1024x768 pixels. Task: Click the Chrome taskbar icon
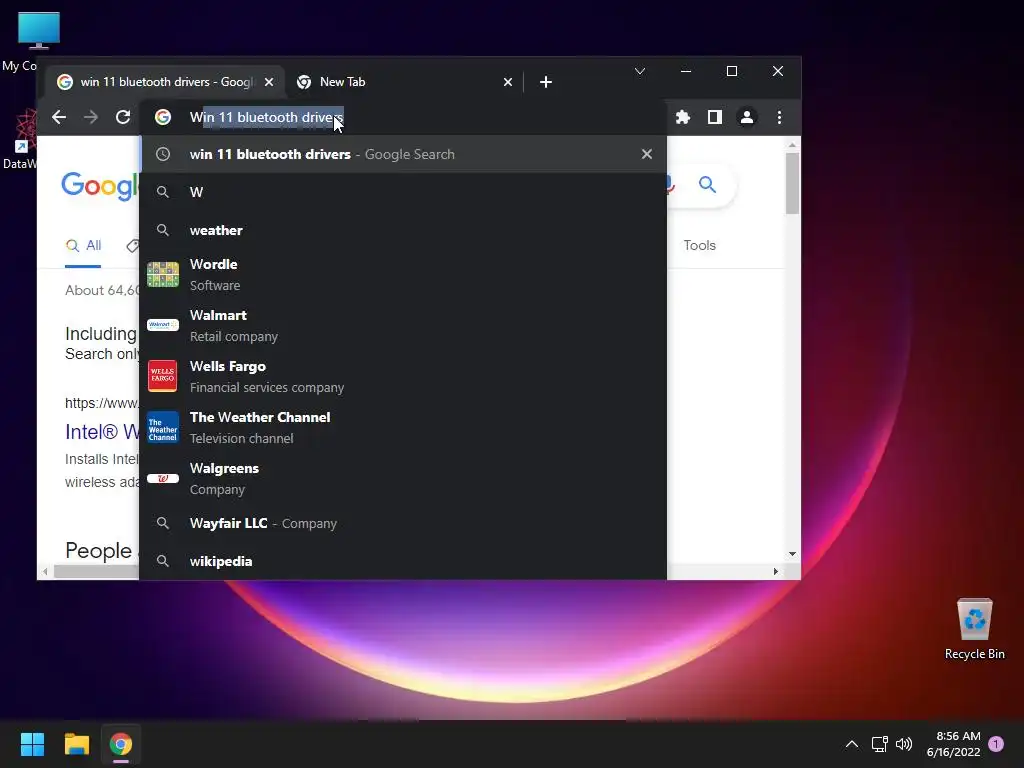121,744
